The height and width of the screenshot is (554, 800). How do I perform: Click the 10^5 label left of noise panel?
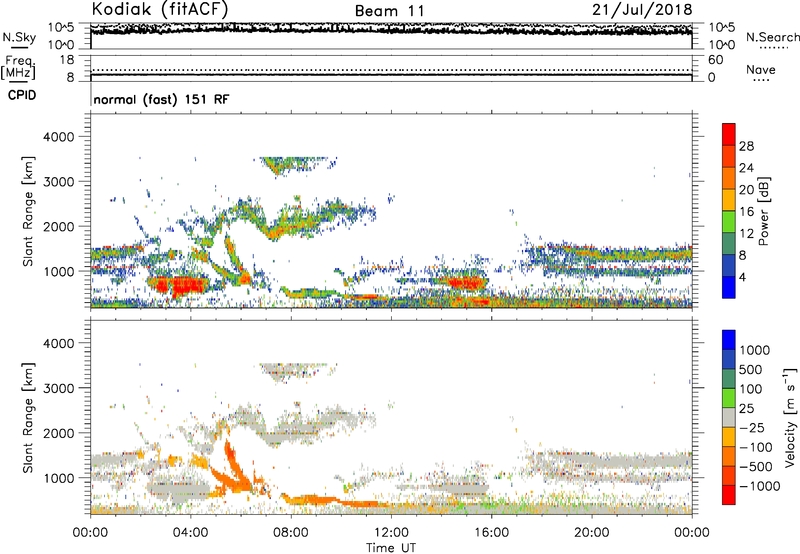(61, 27)
